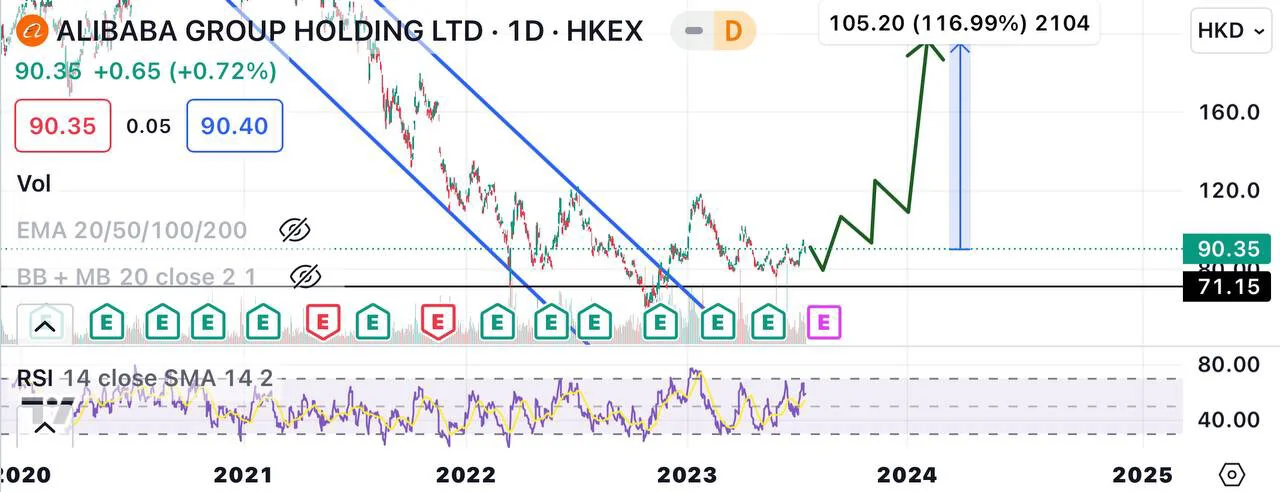The height and width of the screenshot is (492, 1280).
Task: Open the HKD currency dropdown
Action: click(1231, 31)
